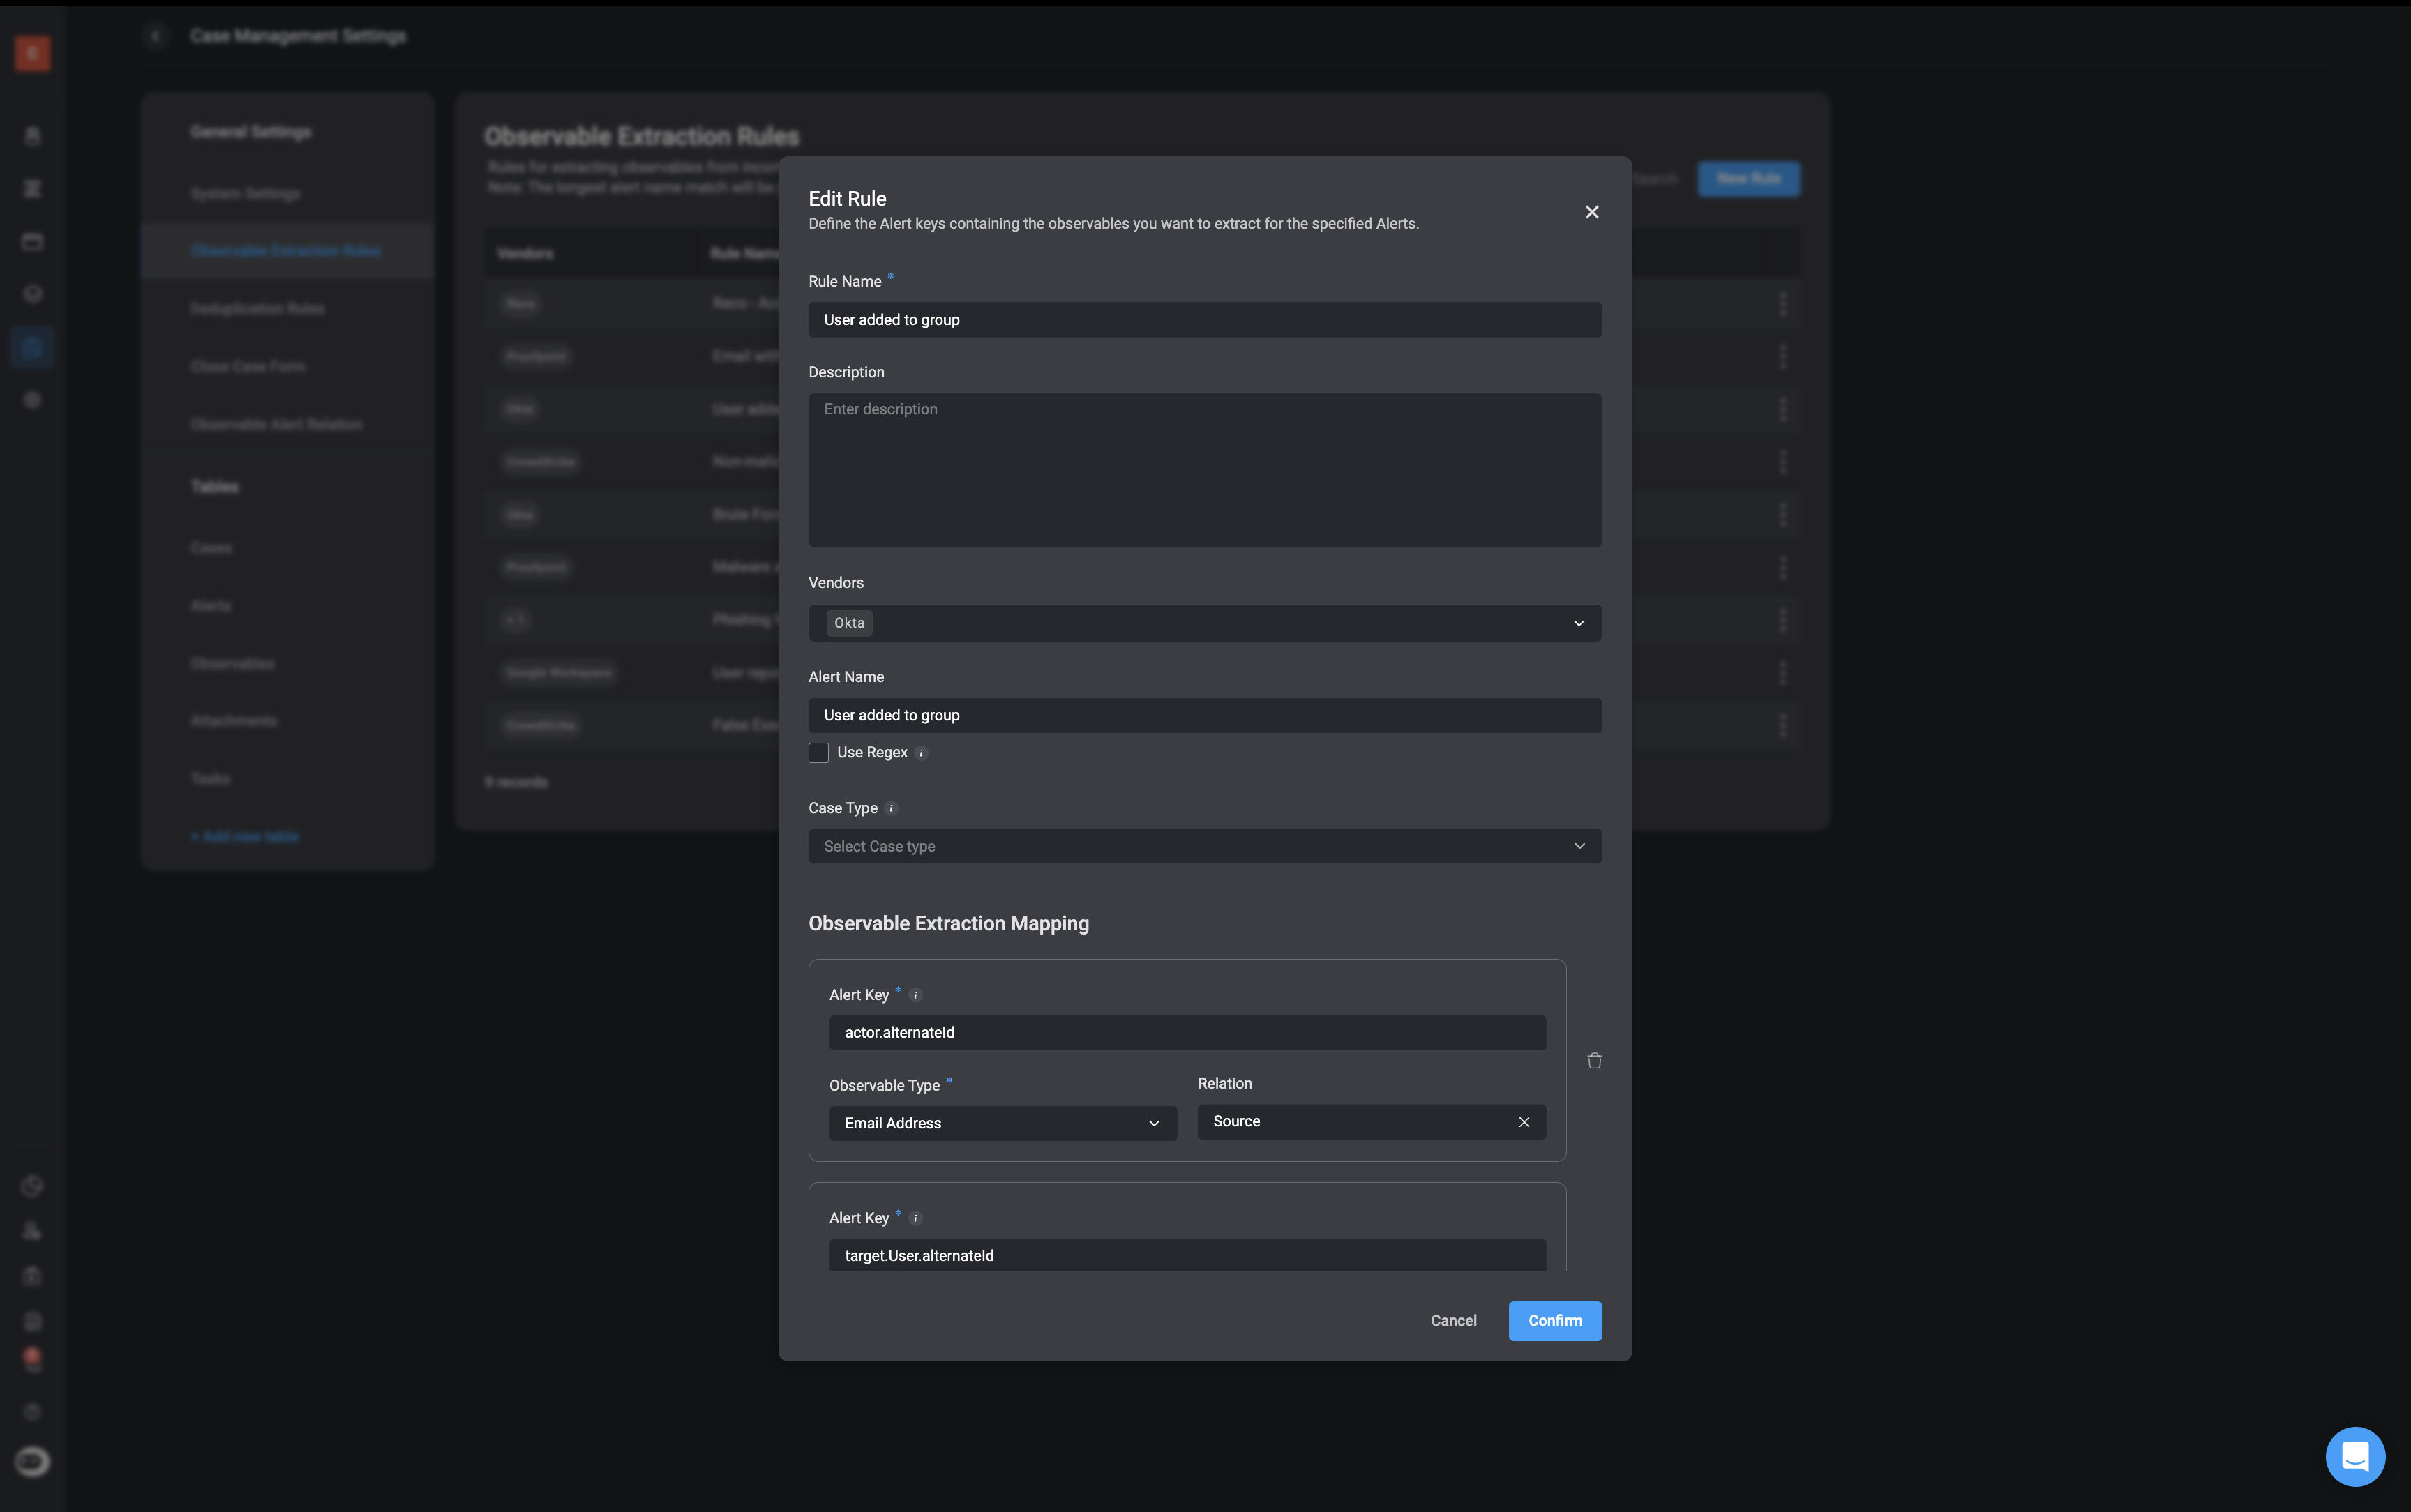The image size is (2411, 1512).
Task: Click the Okta vendor tag
Action: click(849, 623)
